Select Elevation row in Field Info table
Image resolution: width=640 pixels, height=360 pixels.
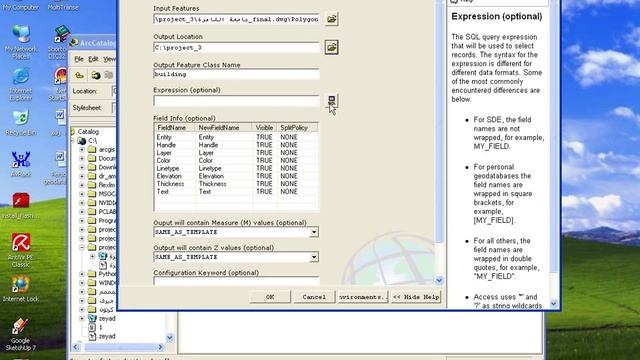pos(236,176)
